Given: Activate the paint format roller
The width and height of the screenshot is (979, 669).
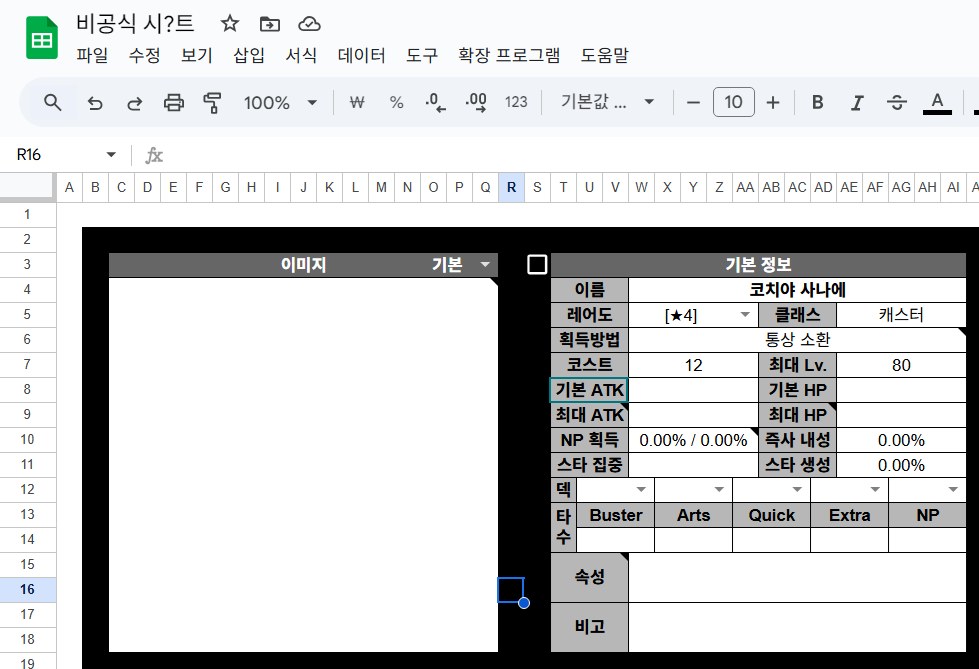Looking at the screenshot, I should (x=212, y=102).
